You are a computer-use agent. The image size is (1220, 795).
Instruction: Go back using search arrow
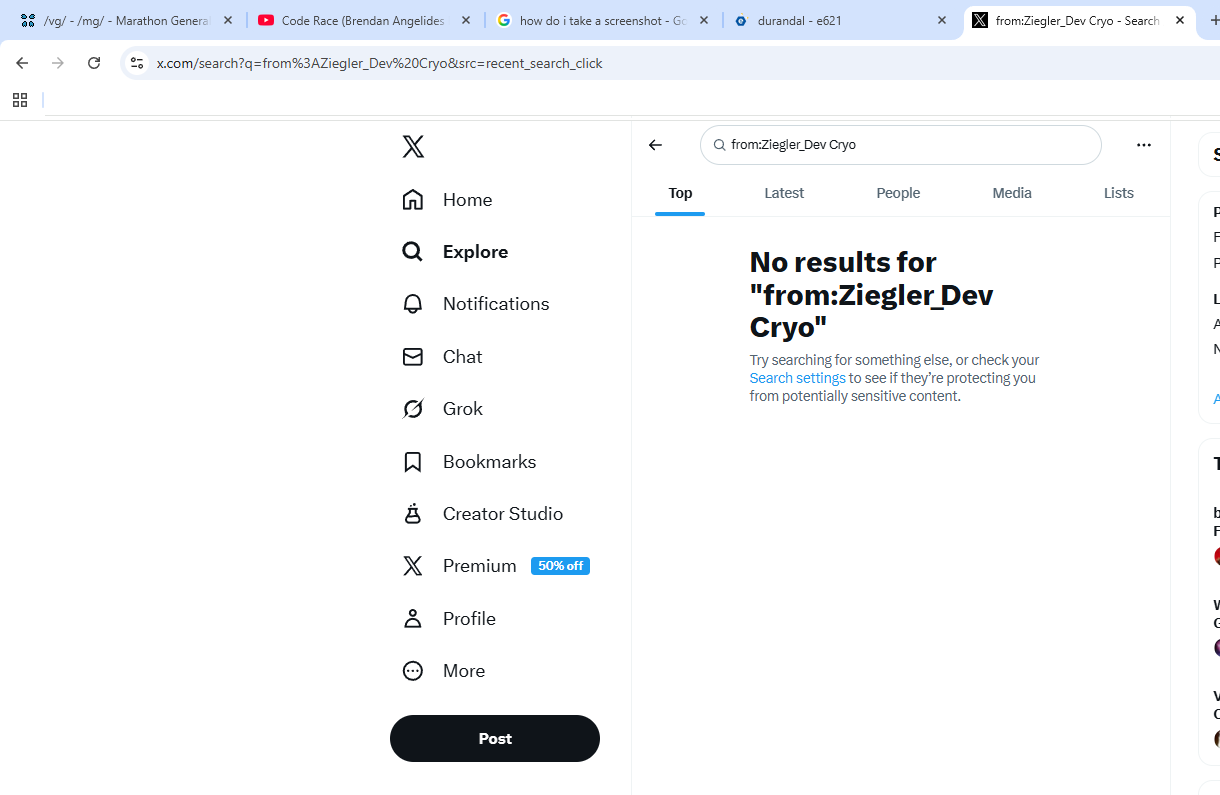point(655,145)
